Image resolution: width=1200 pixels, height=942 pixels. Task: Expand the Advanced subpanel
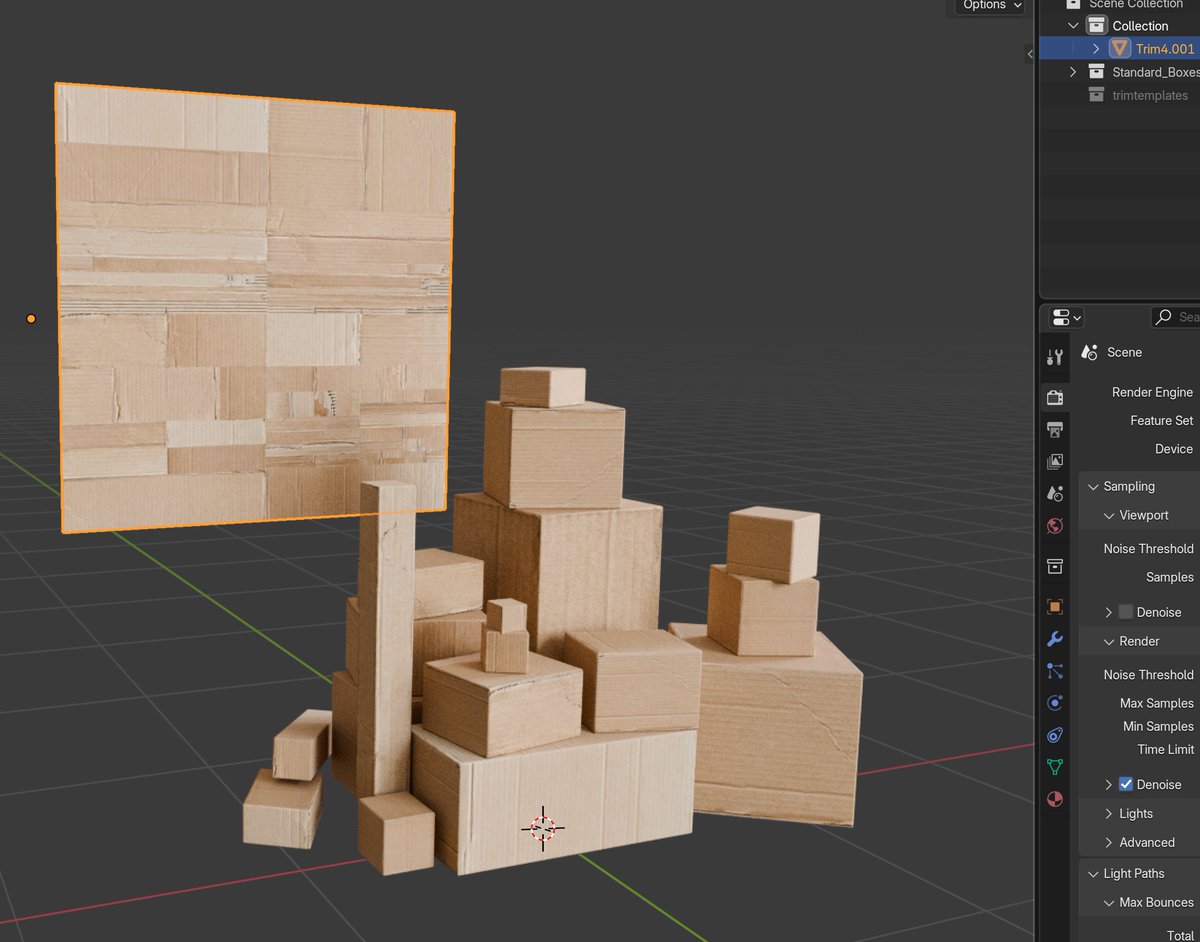click(1109, 843)
